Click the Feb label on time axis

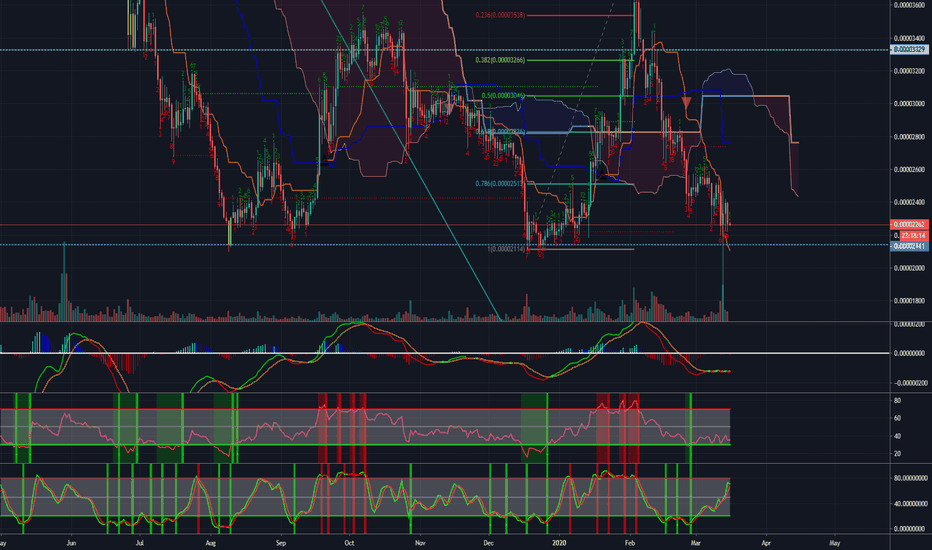click(x=630, y=543)
